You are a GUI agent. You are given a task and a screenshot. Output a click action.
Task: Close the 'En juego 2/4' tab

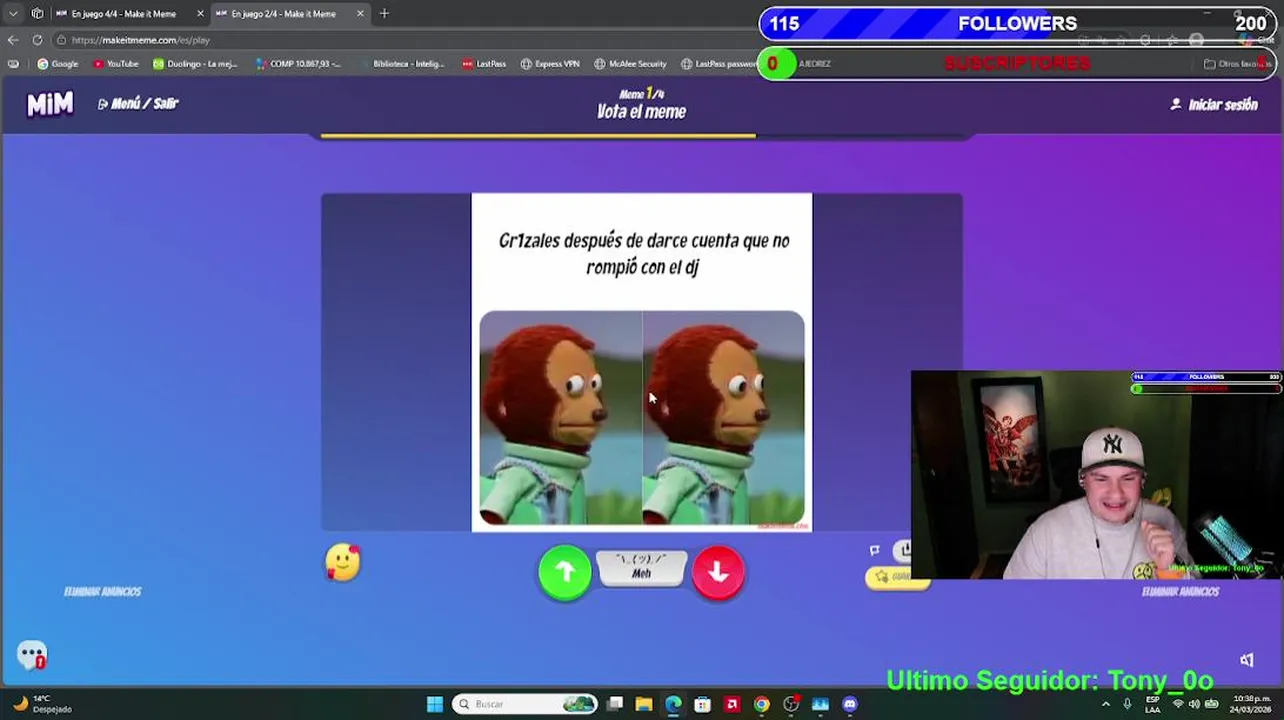click(x=360, y=14)
